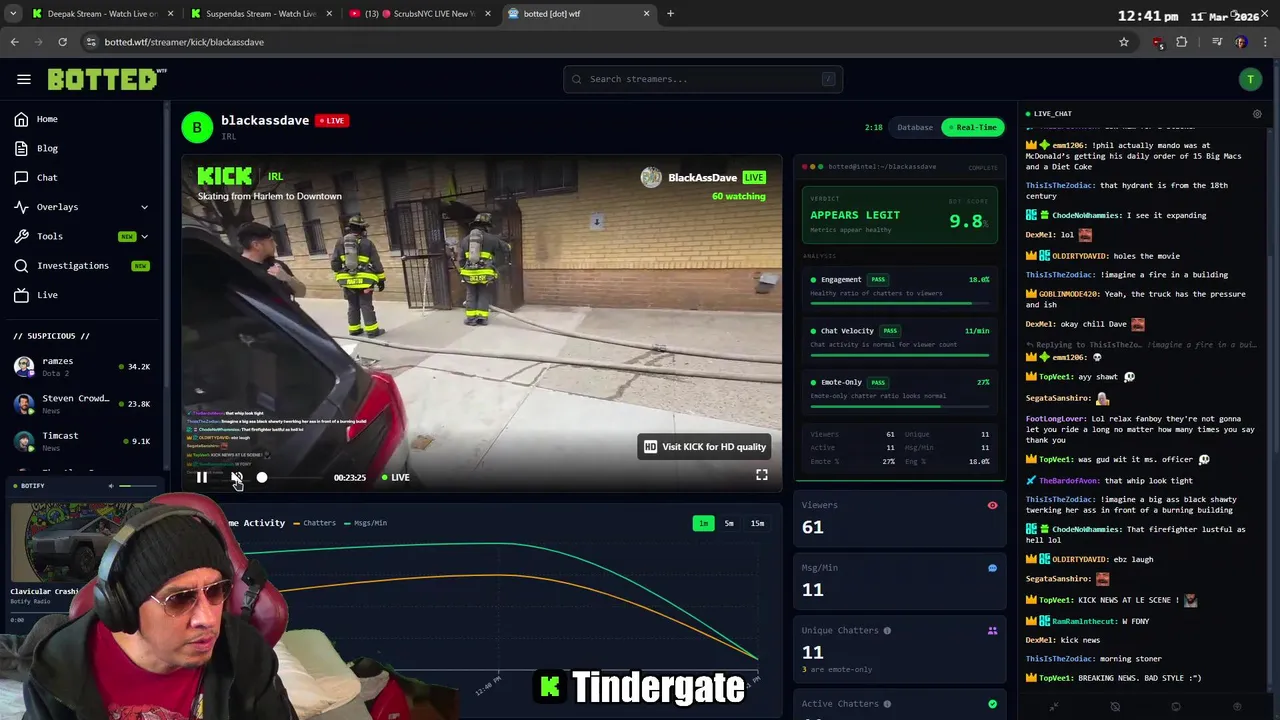Viewport: 1280px width, 720px height.
Task: Bookmark this page with the star
Action: point(1124,42)
